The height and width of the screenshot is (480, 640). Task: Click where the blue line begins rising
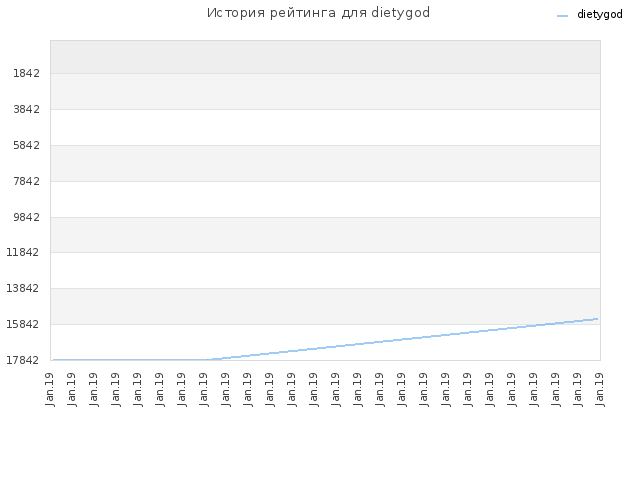[x=209, y=360]
